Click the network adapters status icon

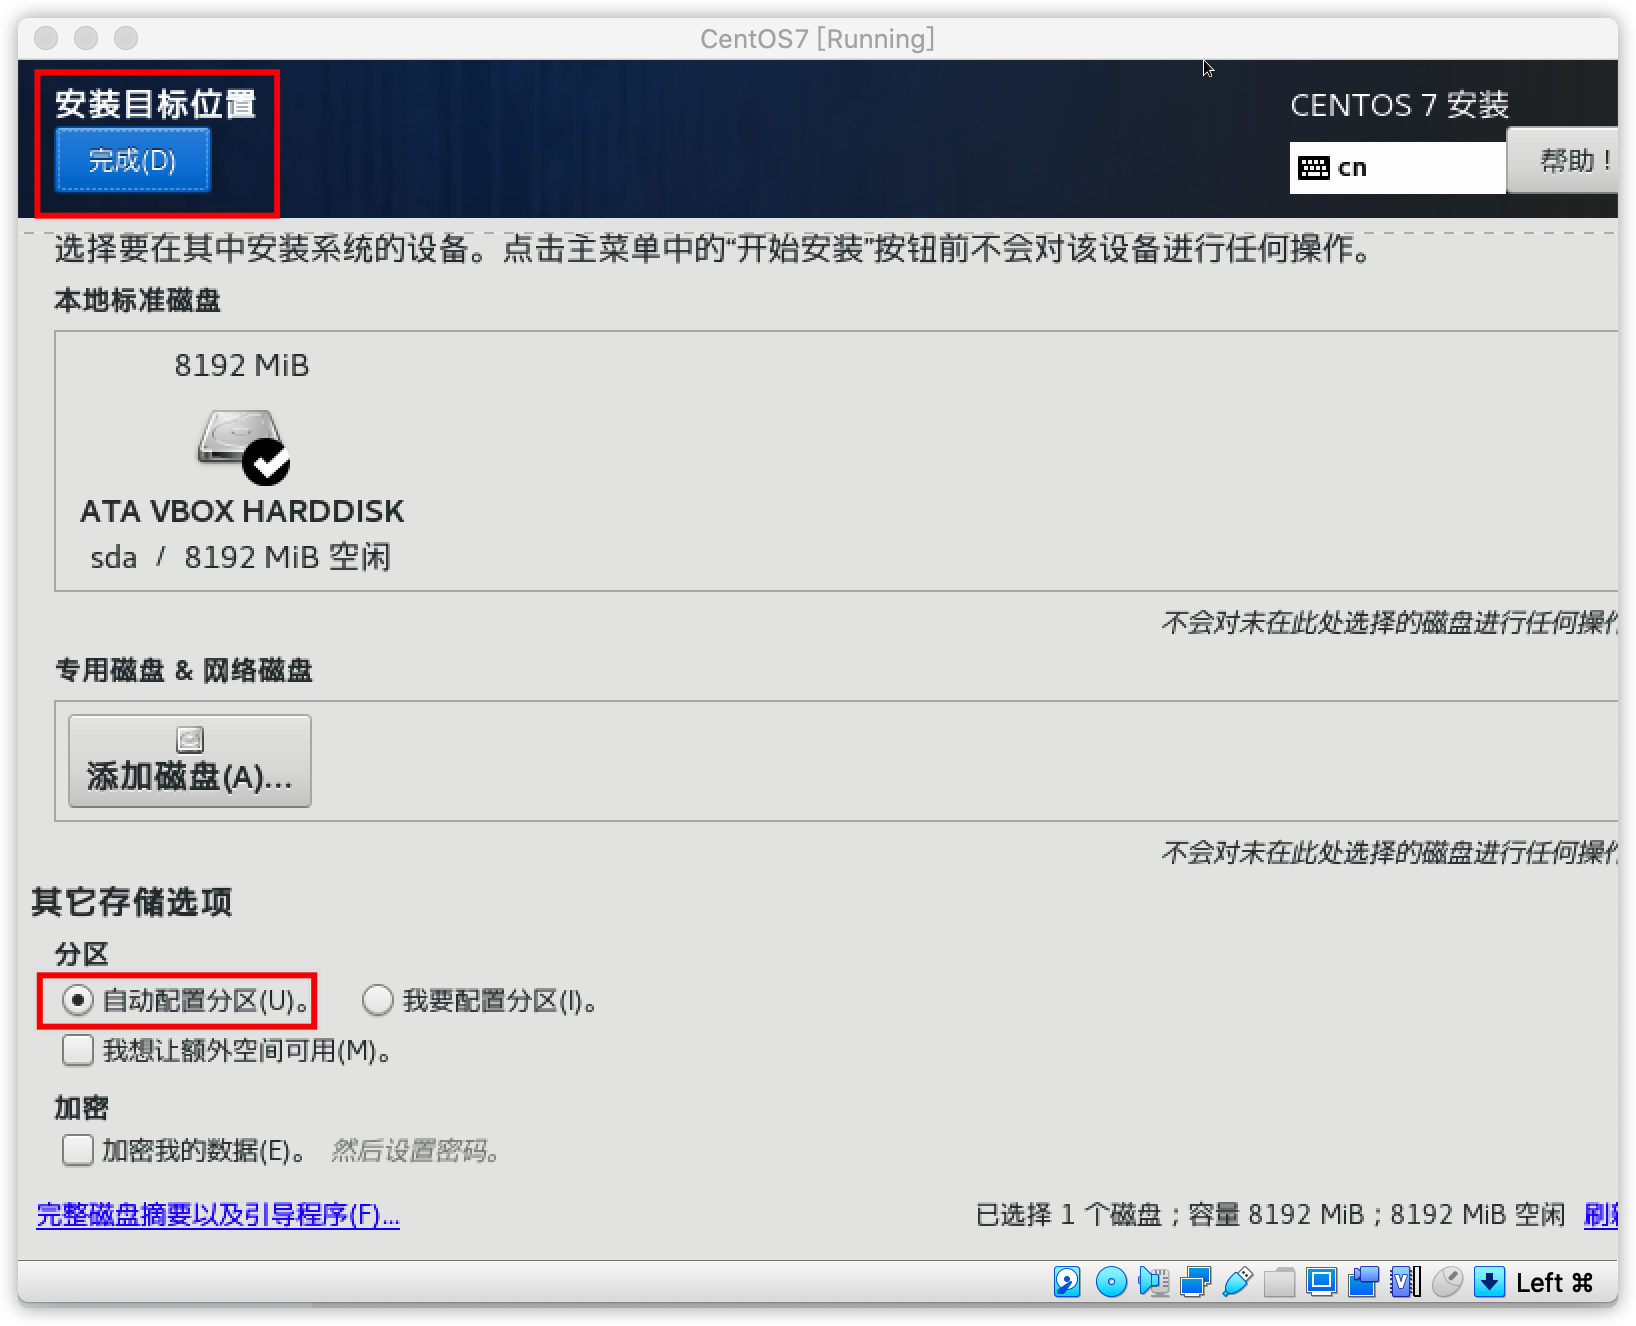[1195, 1282]
